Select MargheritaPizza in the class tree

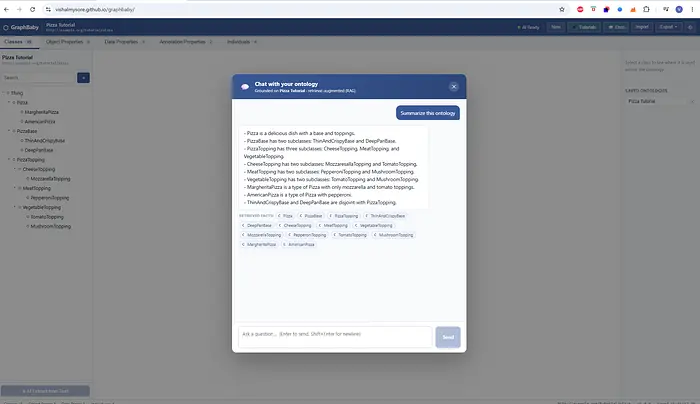click(x=41, y=112)
